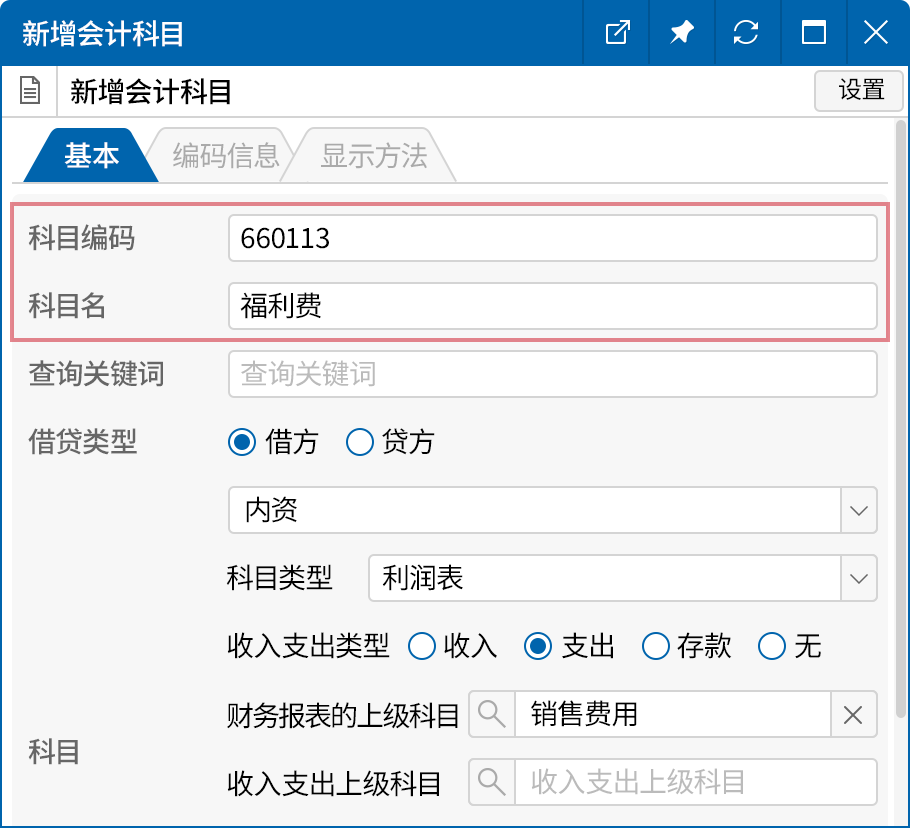Click the 查询关键词 input field
Screen dimensions: 910x828
pyautogui.click(x=552, y=374)
